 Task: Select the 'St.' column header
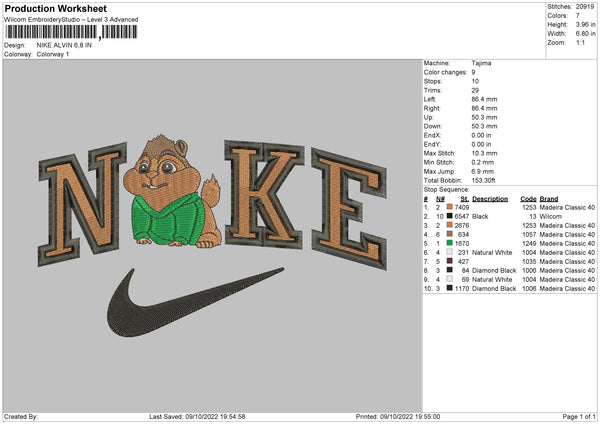(x=465, y=199)
